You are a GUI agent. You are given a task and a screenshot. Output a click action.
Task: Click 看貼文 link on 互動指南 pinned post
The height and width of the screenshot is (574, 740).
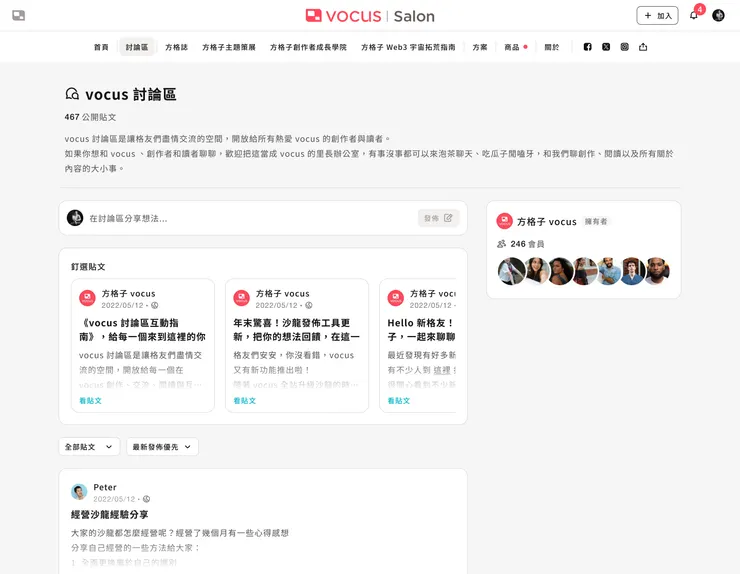click(x=90, y=400)
